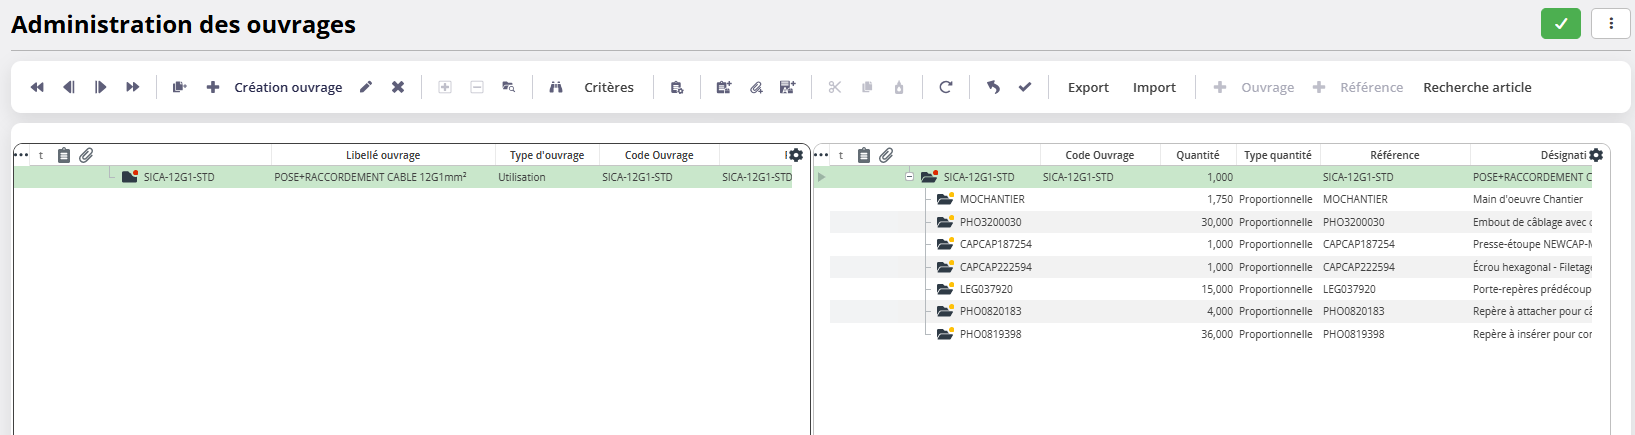Select CAPCAP187254 tree item
Image resolution: width=1635 pixels, height=435 pixels.
[x=996, y=244]
